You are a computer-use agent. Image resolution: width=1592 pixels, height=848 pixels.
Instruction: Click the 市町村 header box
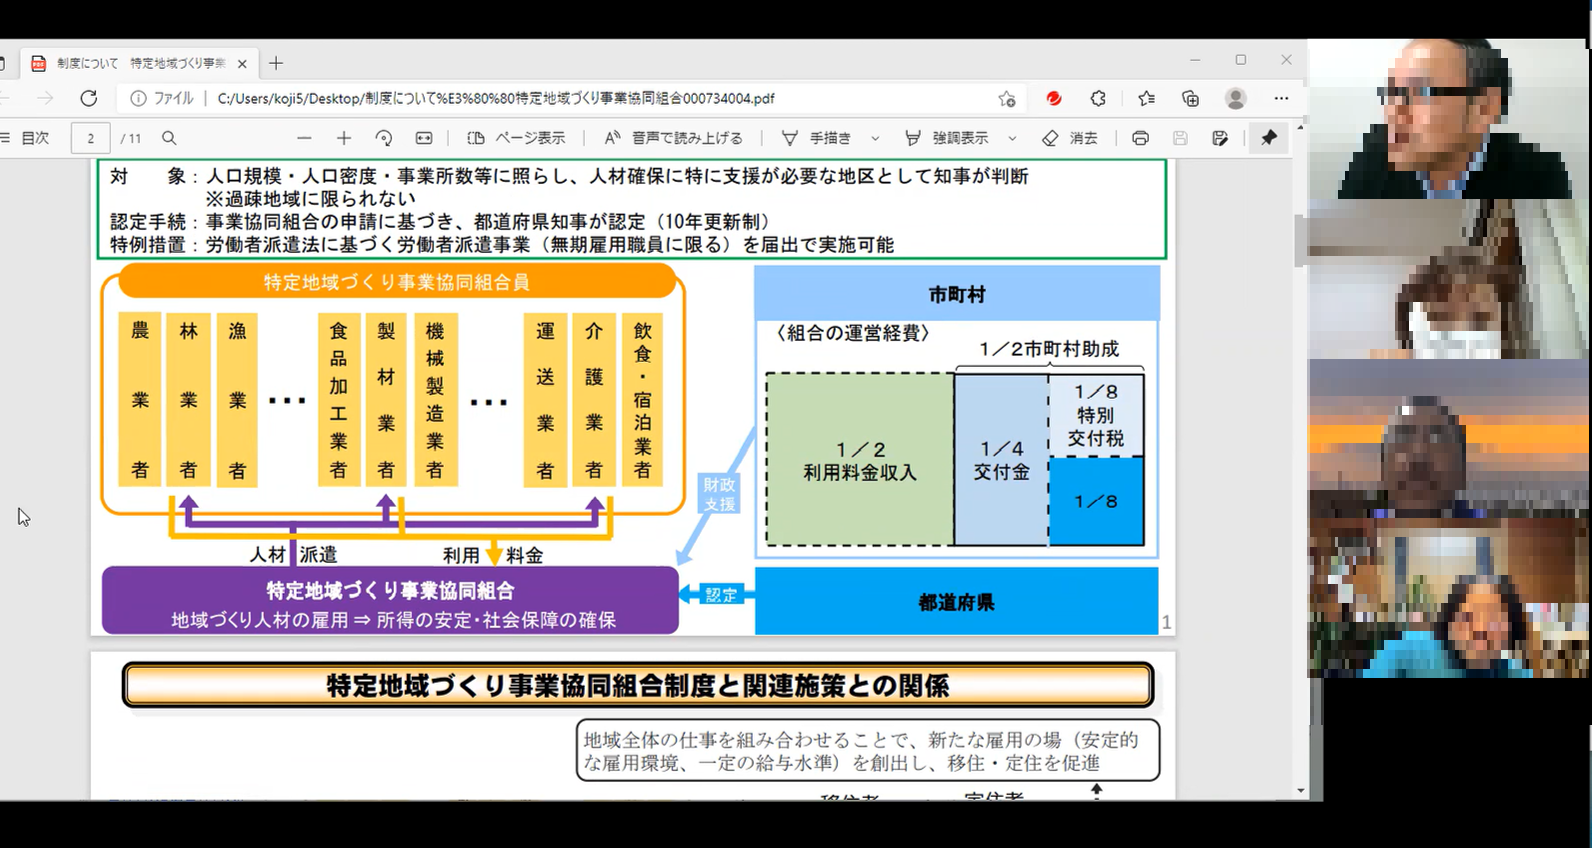956,294
